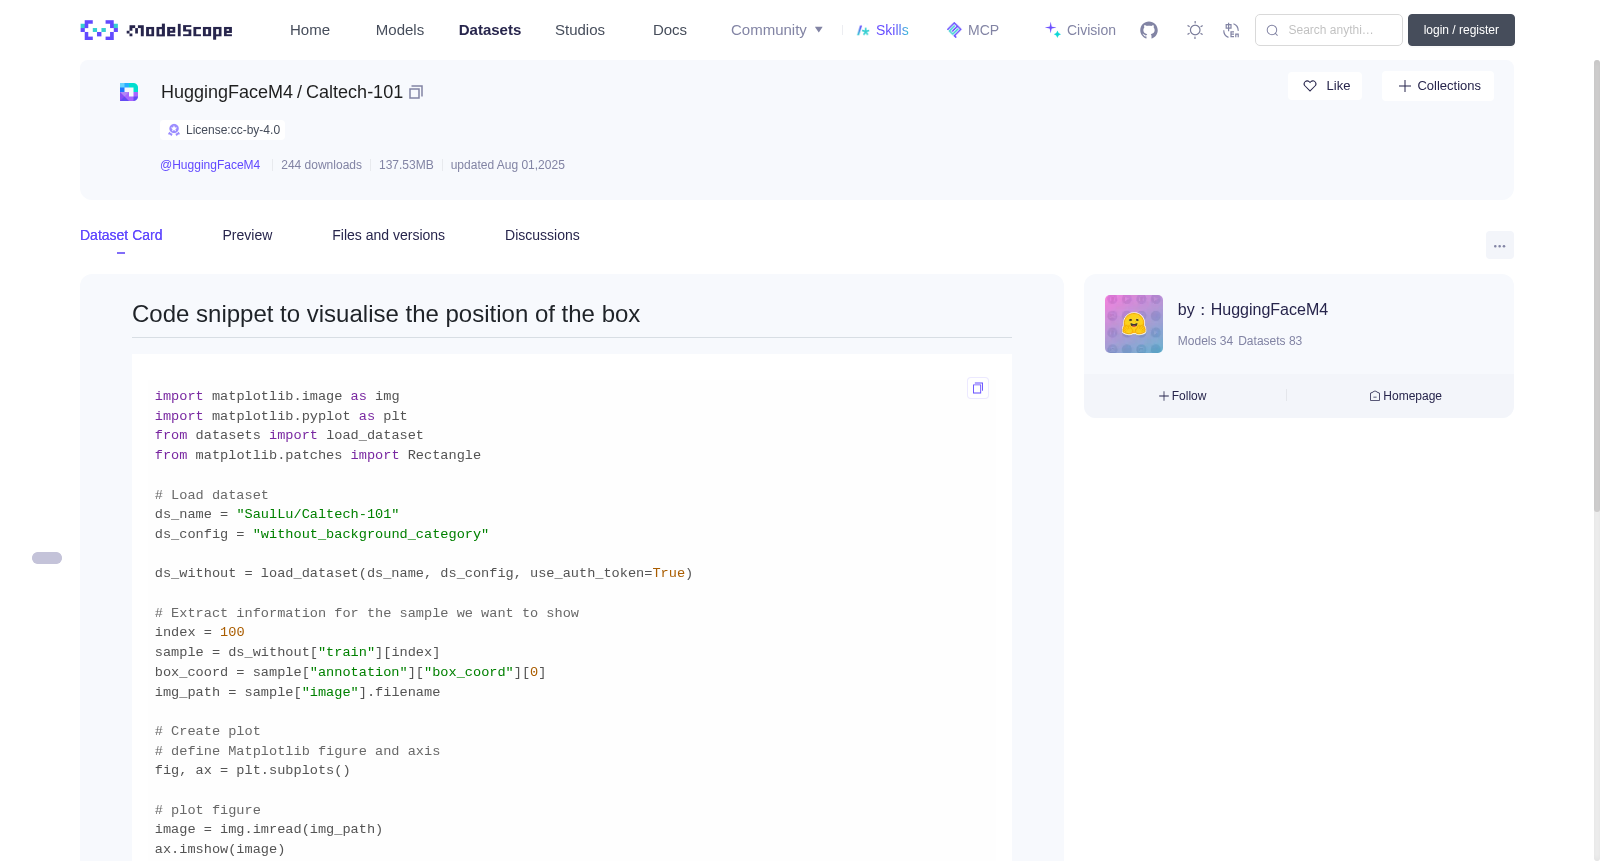Click the fig, ax = plt.subplots() line
1600x861 pixels.
pos(253,770)
